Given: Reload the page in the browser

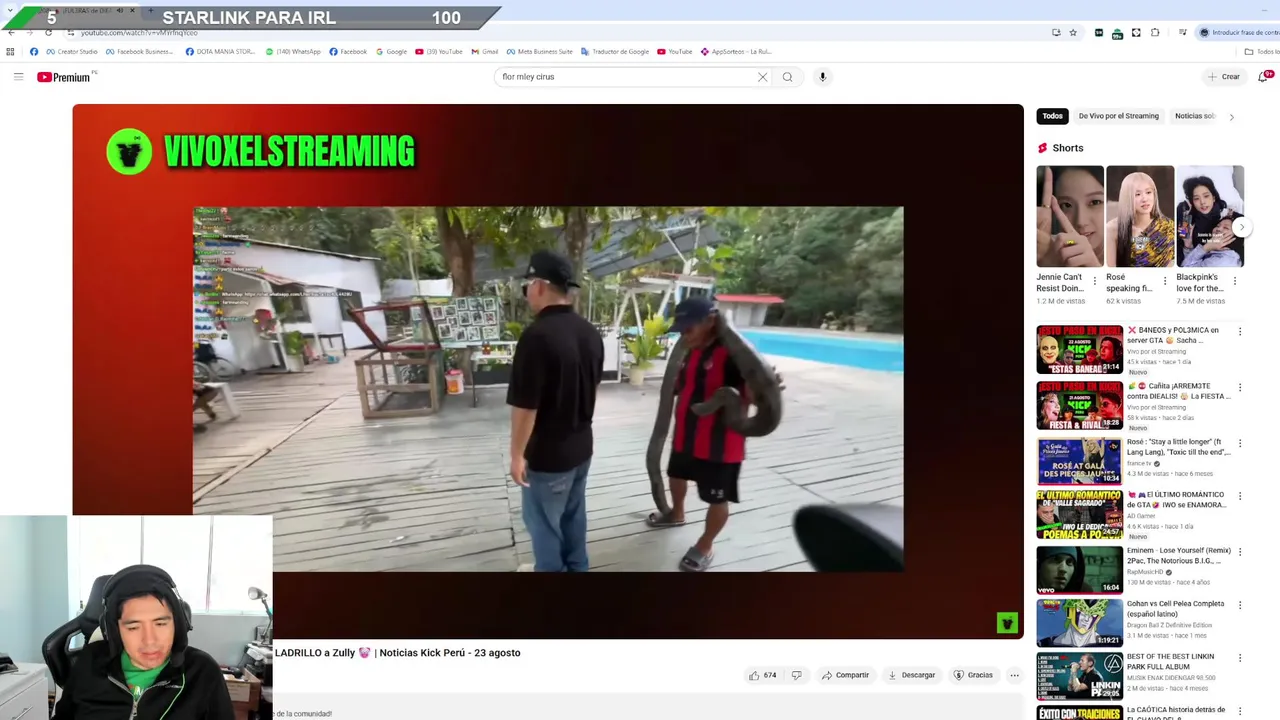Looking at the screenshot, I should [x=48, y=32].
